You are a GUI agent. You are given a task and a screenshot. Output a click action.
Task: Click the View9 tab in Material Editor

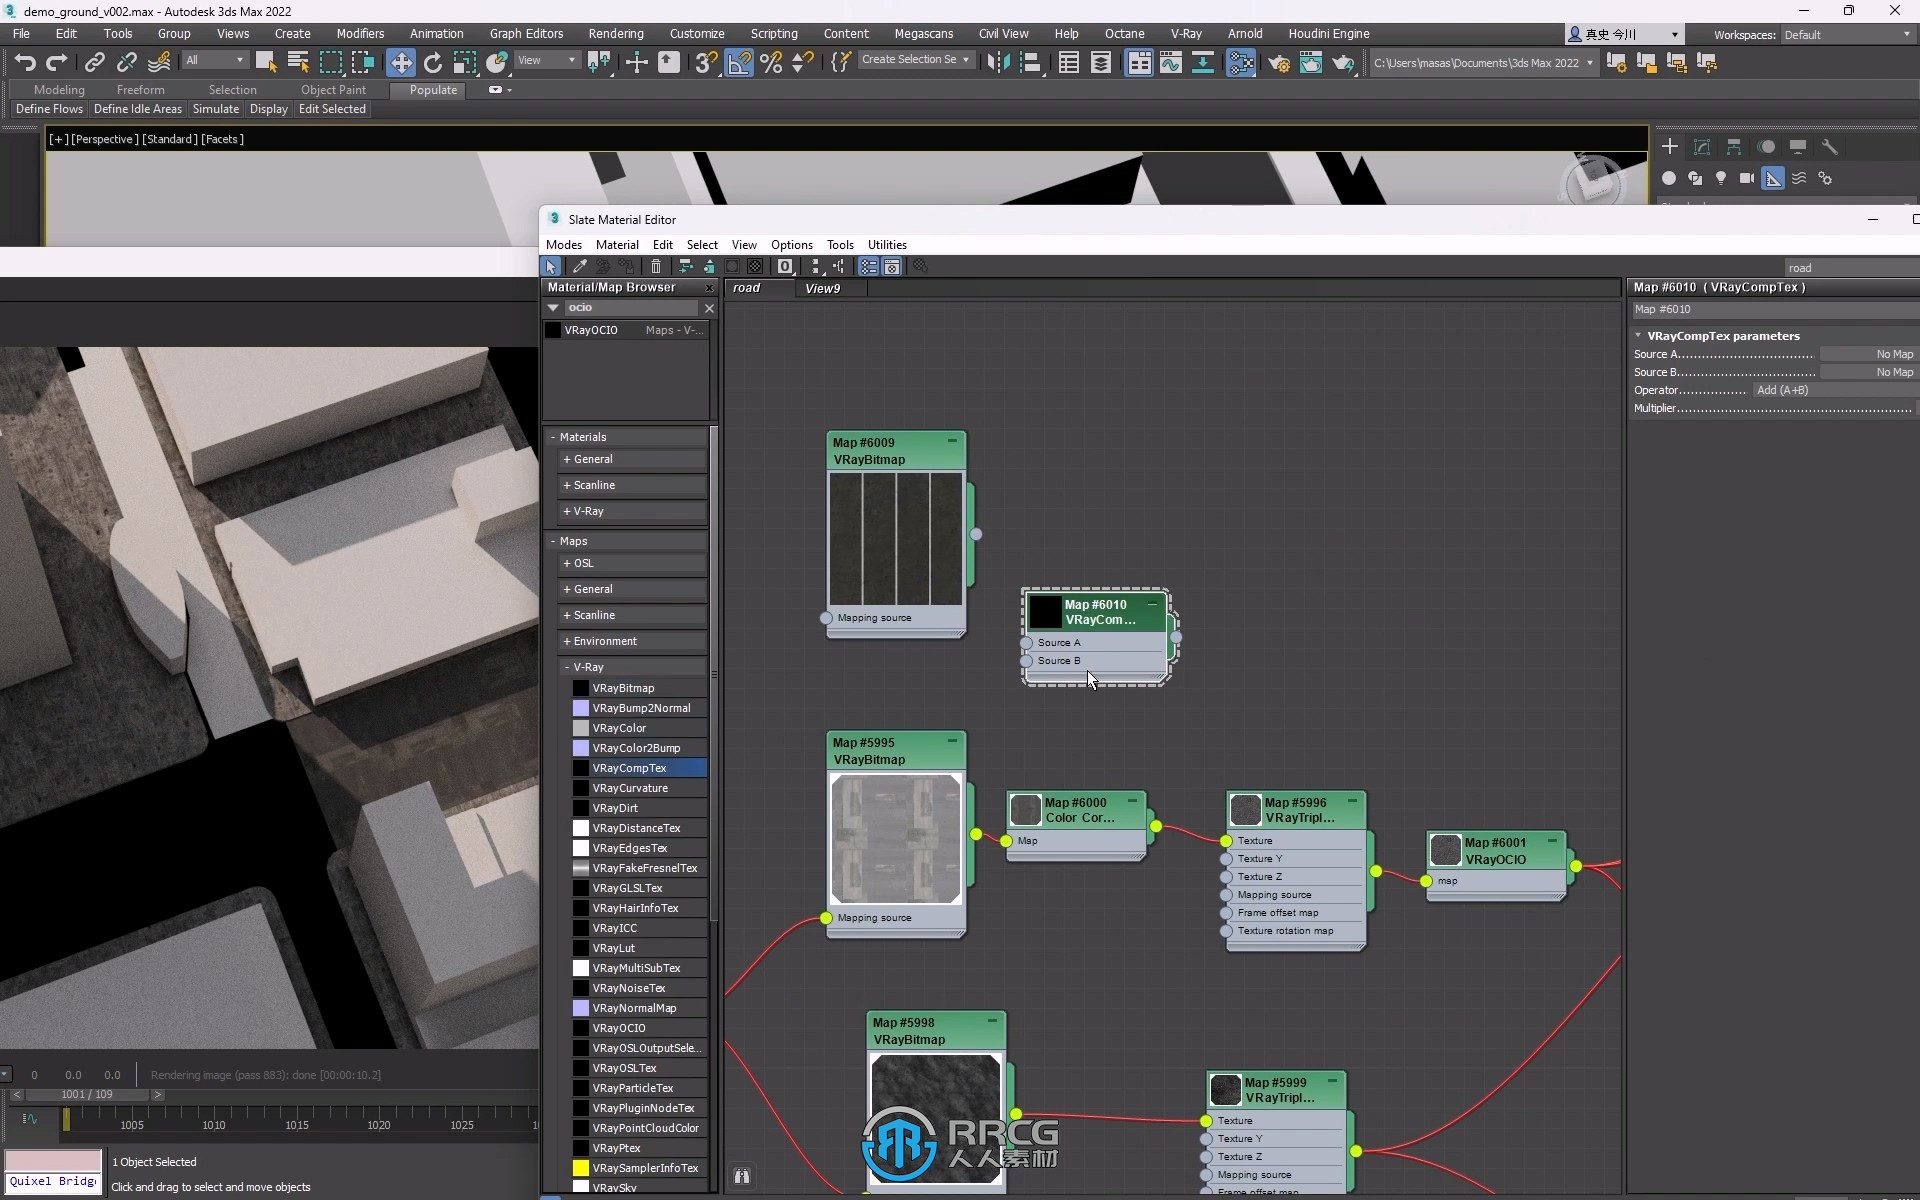click(x=824, y=288)
